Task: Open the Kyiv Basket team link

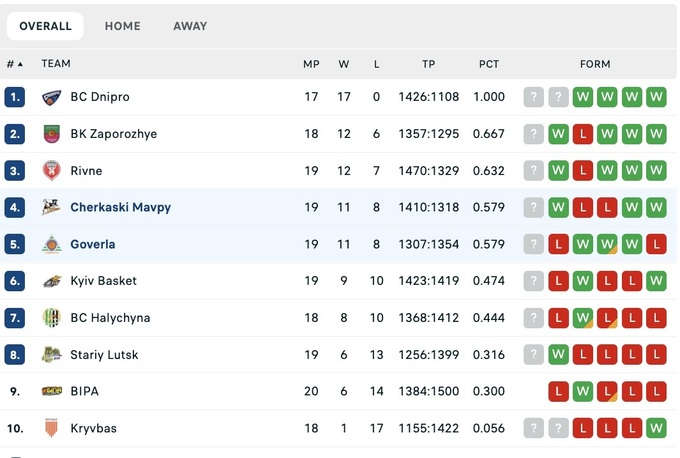Action: [x=103, y=282]
